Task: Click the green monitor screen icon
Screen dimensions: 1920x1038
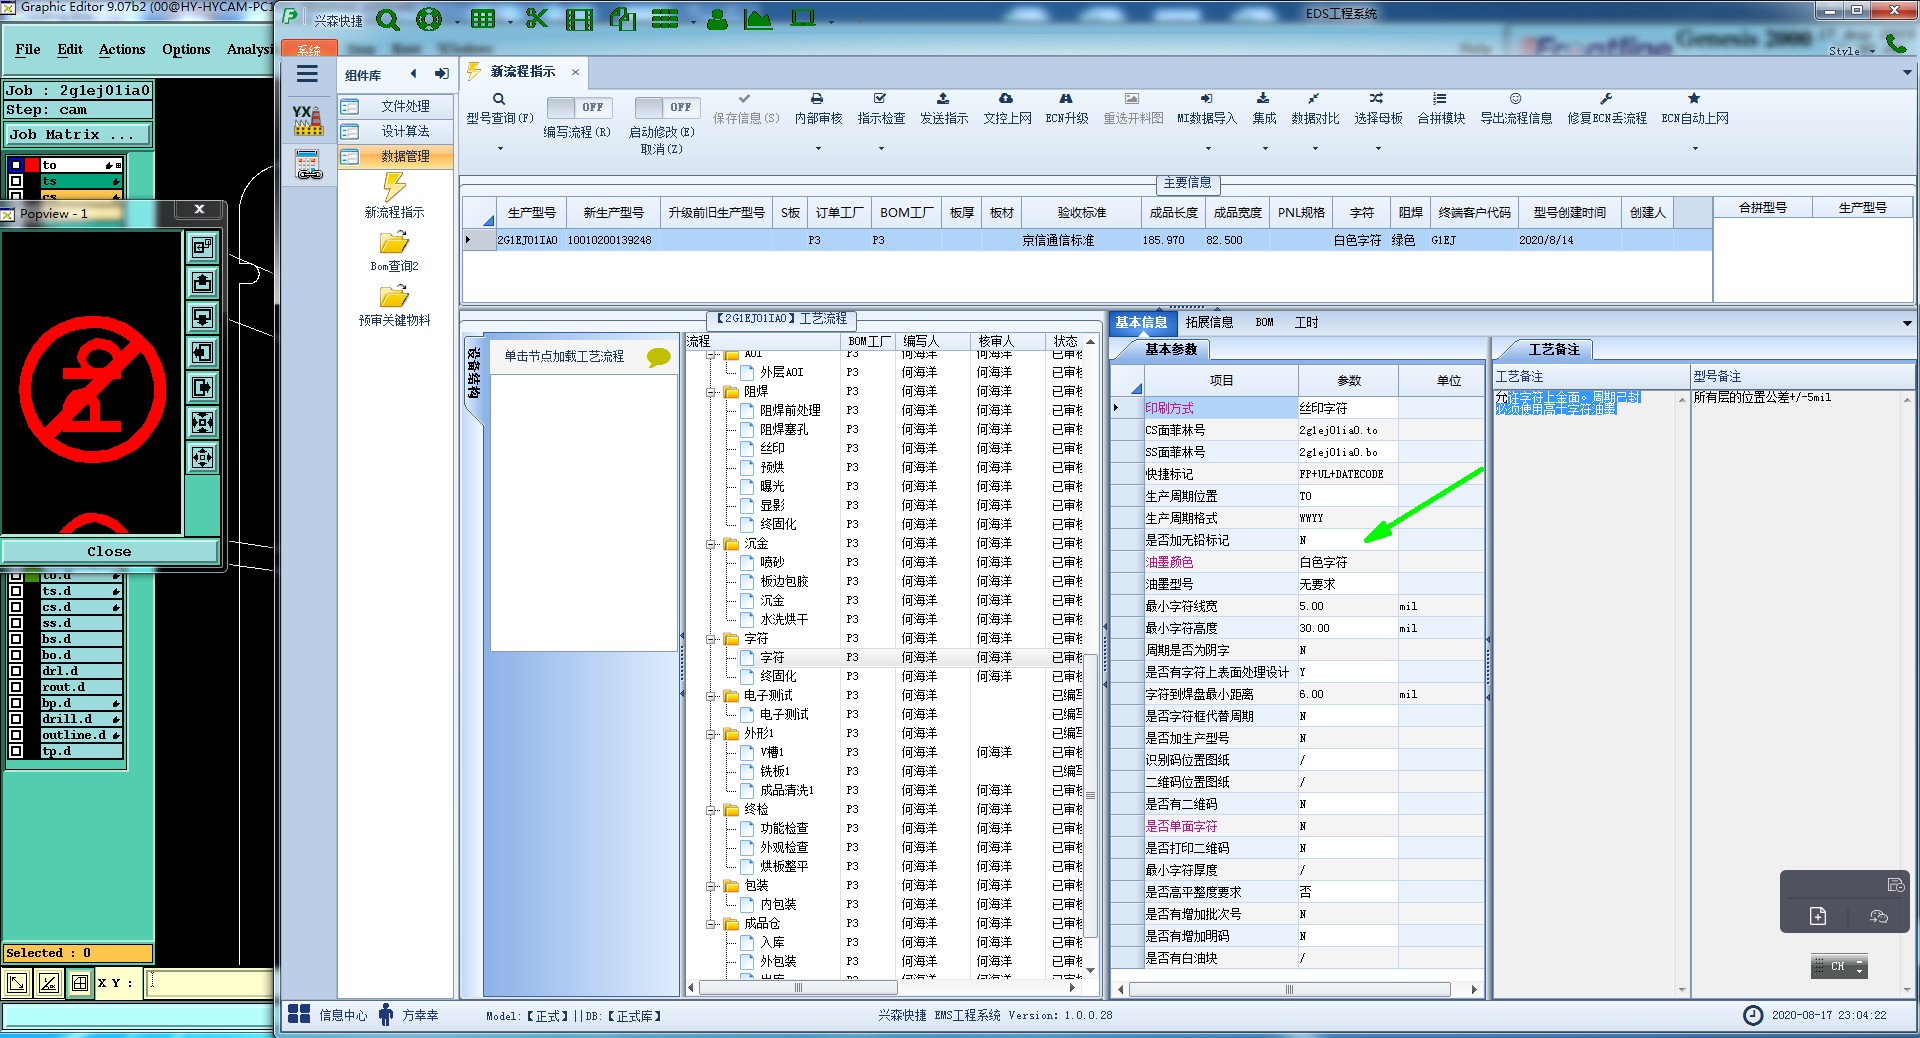Action: (x=803, y=18)
